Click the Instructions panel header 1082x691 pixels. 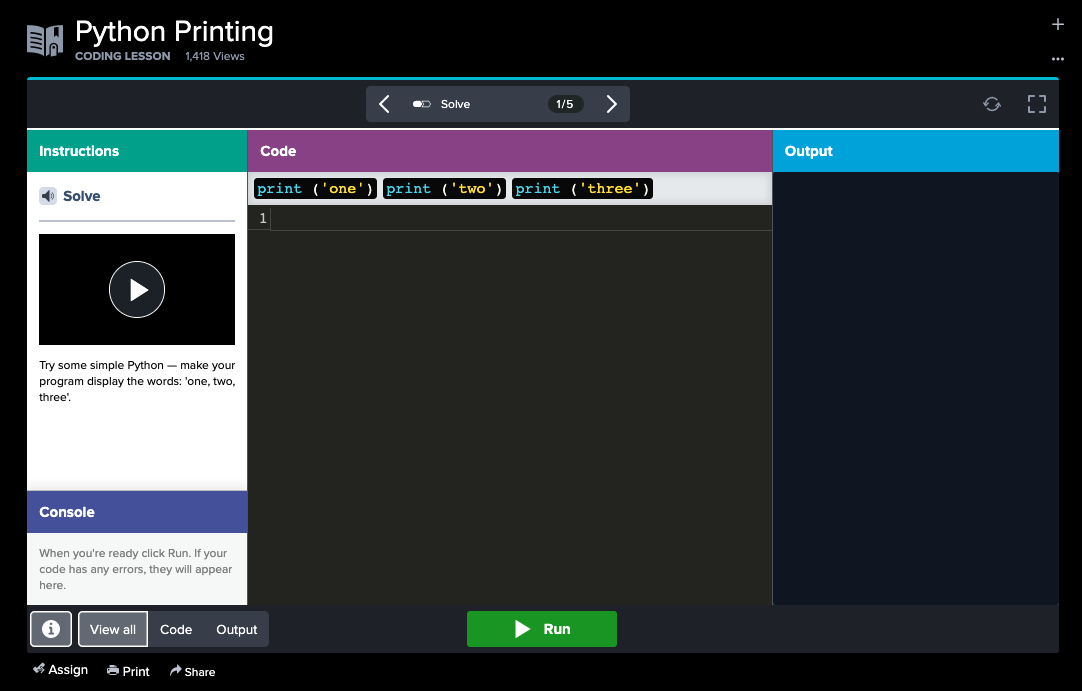pos(137,151)
